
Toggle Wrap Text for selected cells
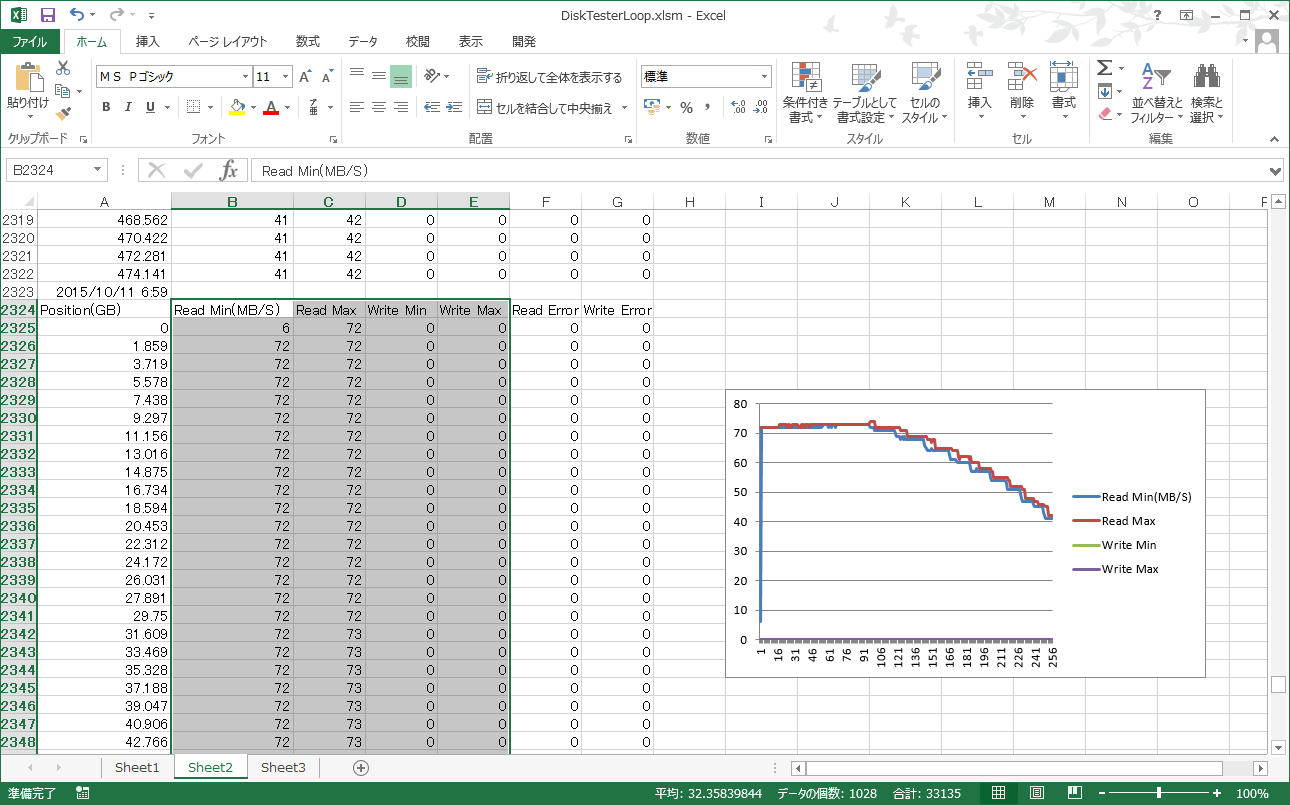pos(549,77)
